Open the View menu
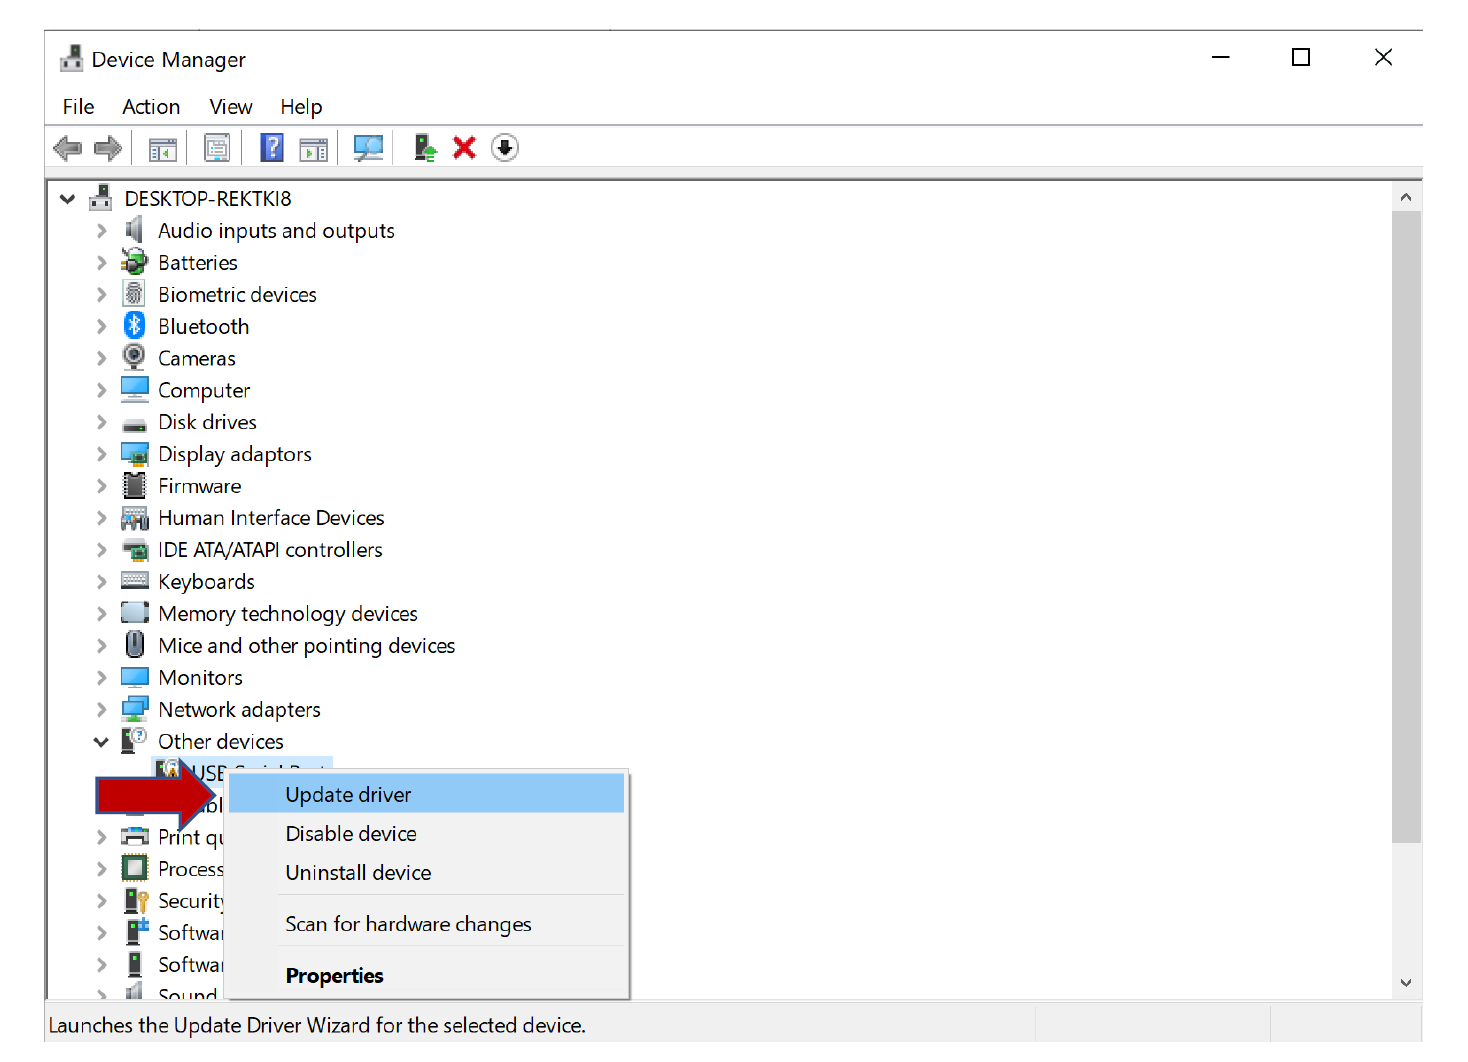The image size is (1468, 1062). pyautogui.click(x=230, y=107)
